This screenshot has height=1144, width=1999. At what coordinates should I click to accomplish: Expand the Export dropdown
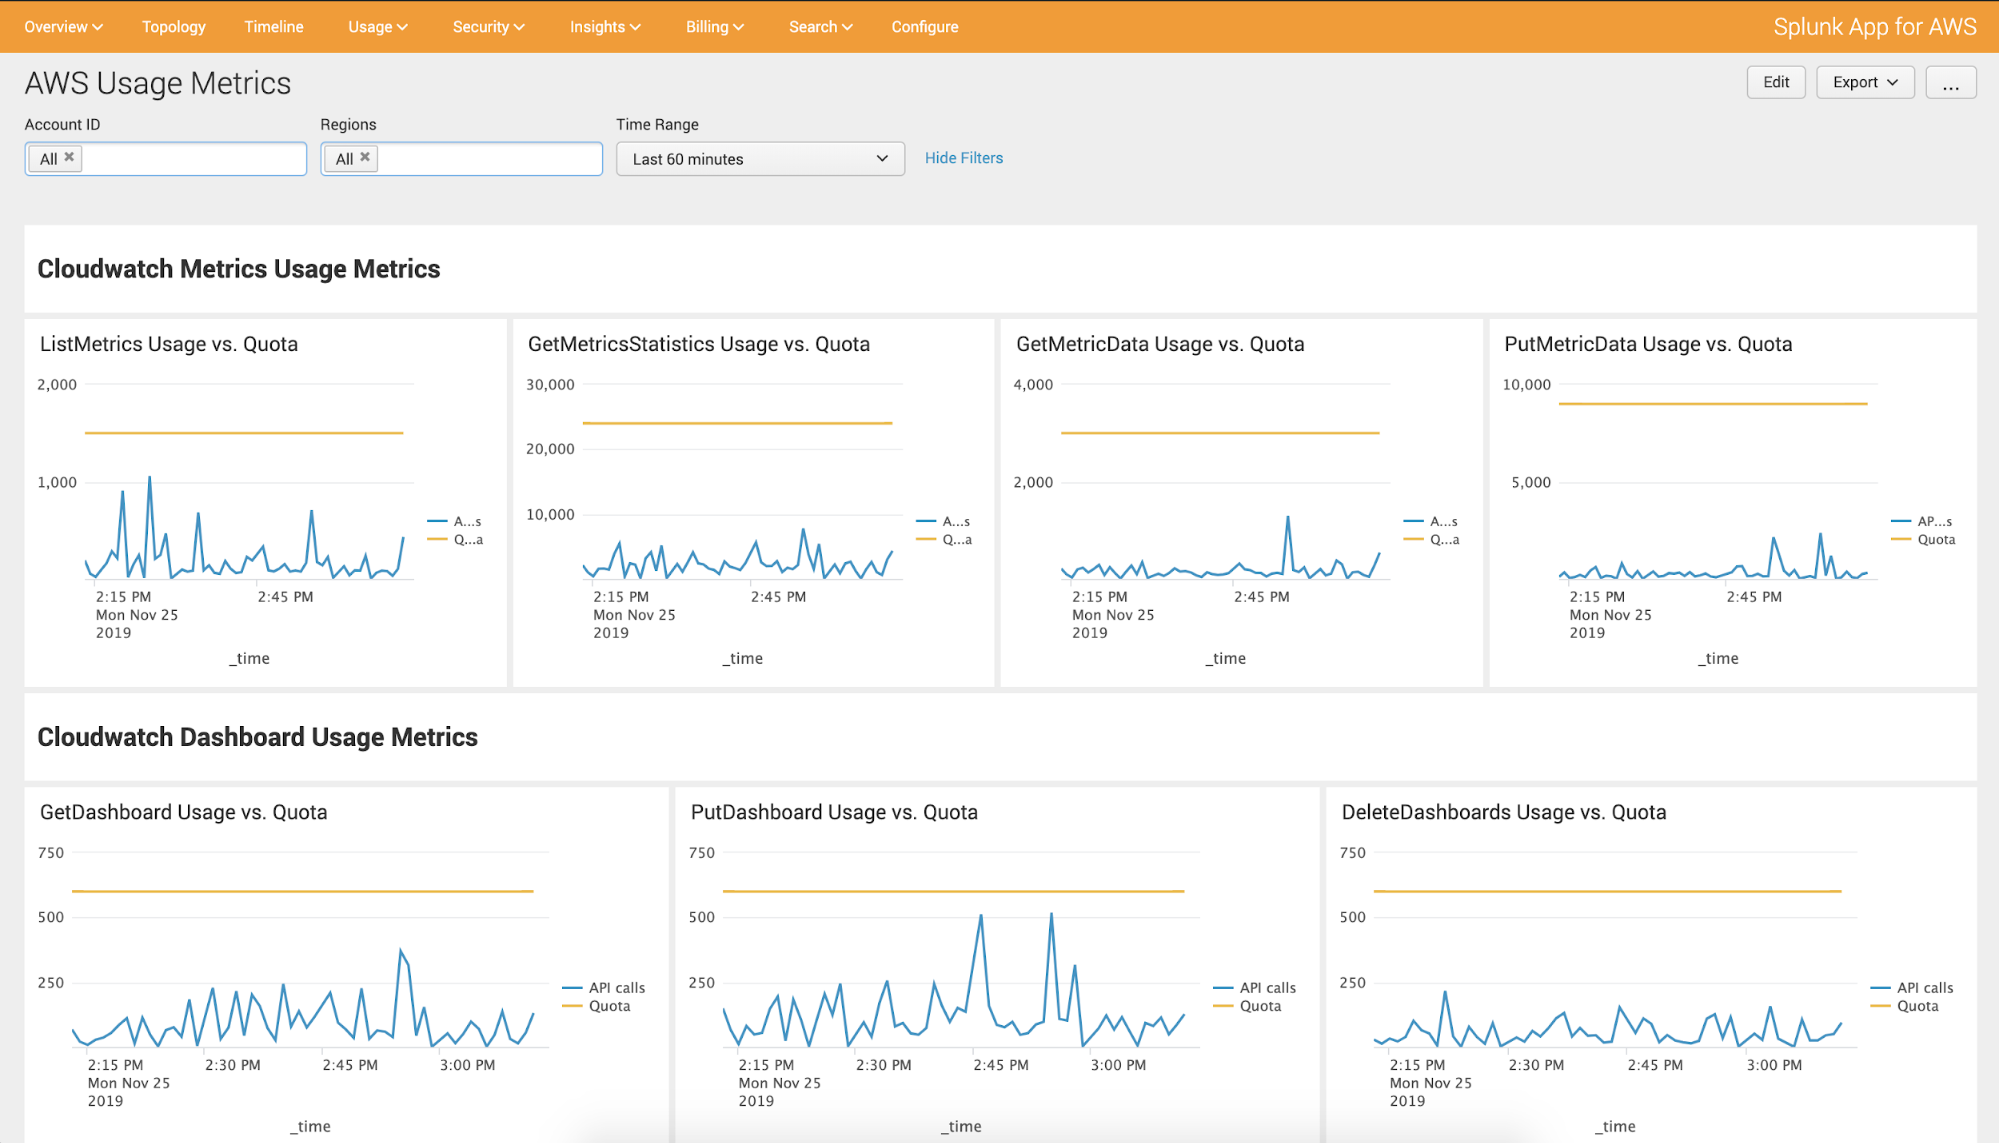pos(1864,83)
